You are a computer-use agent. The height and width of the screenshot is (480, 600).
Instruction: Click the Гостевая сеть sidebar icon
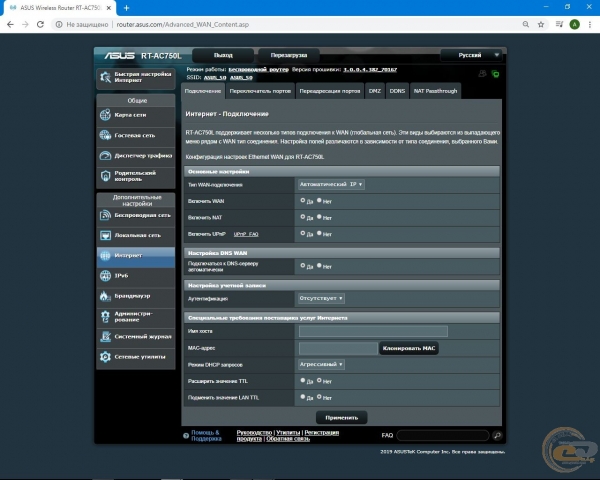tap(106, 135)
